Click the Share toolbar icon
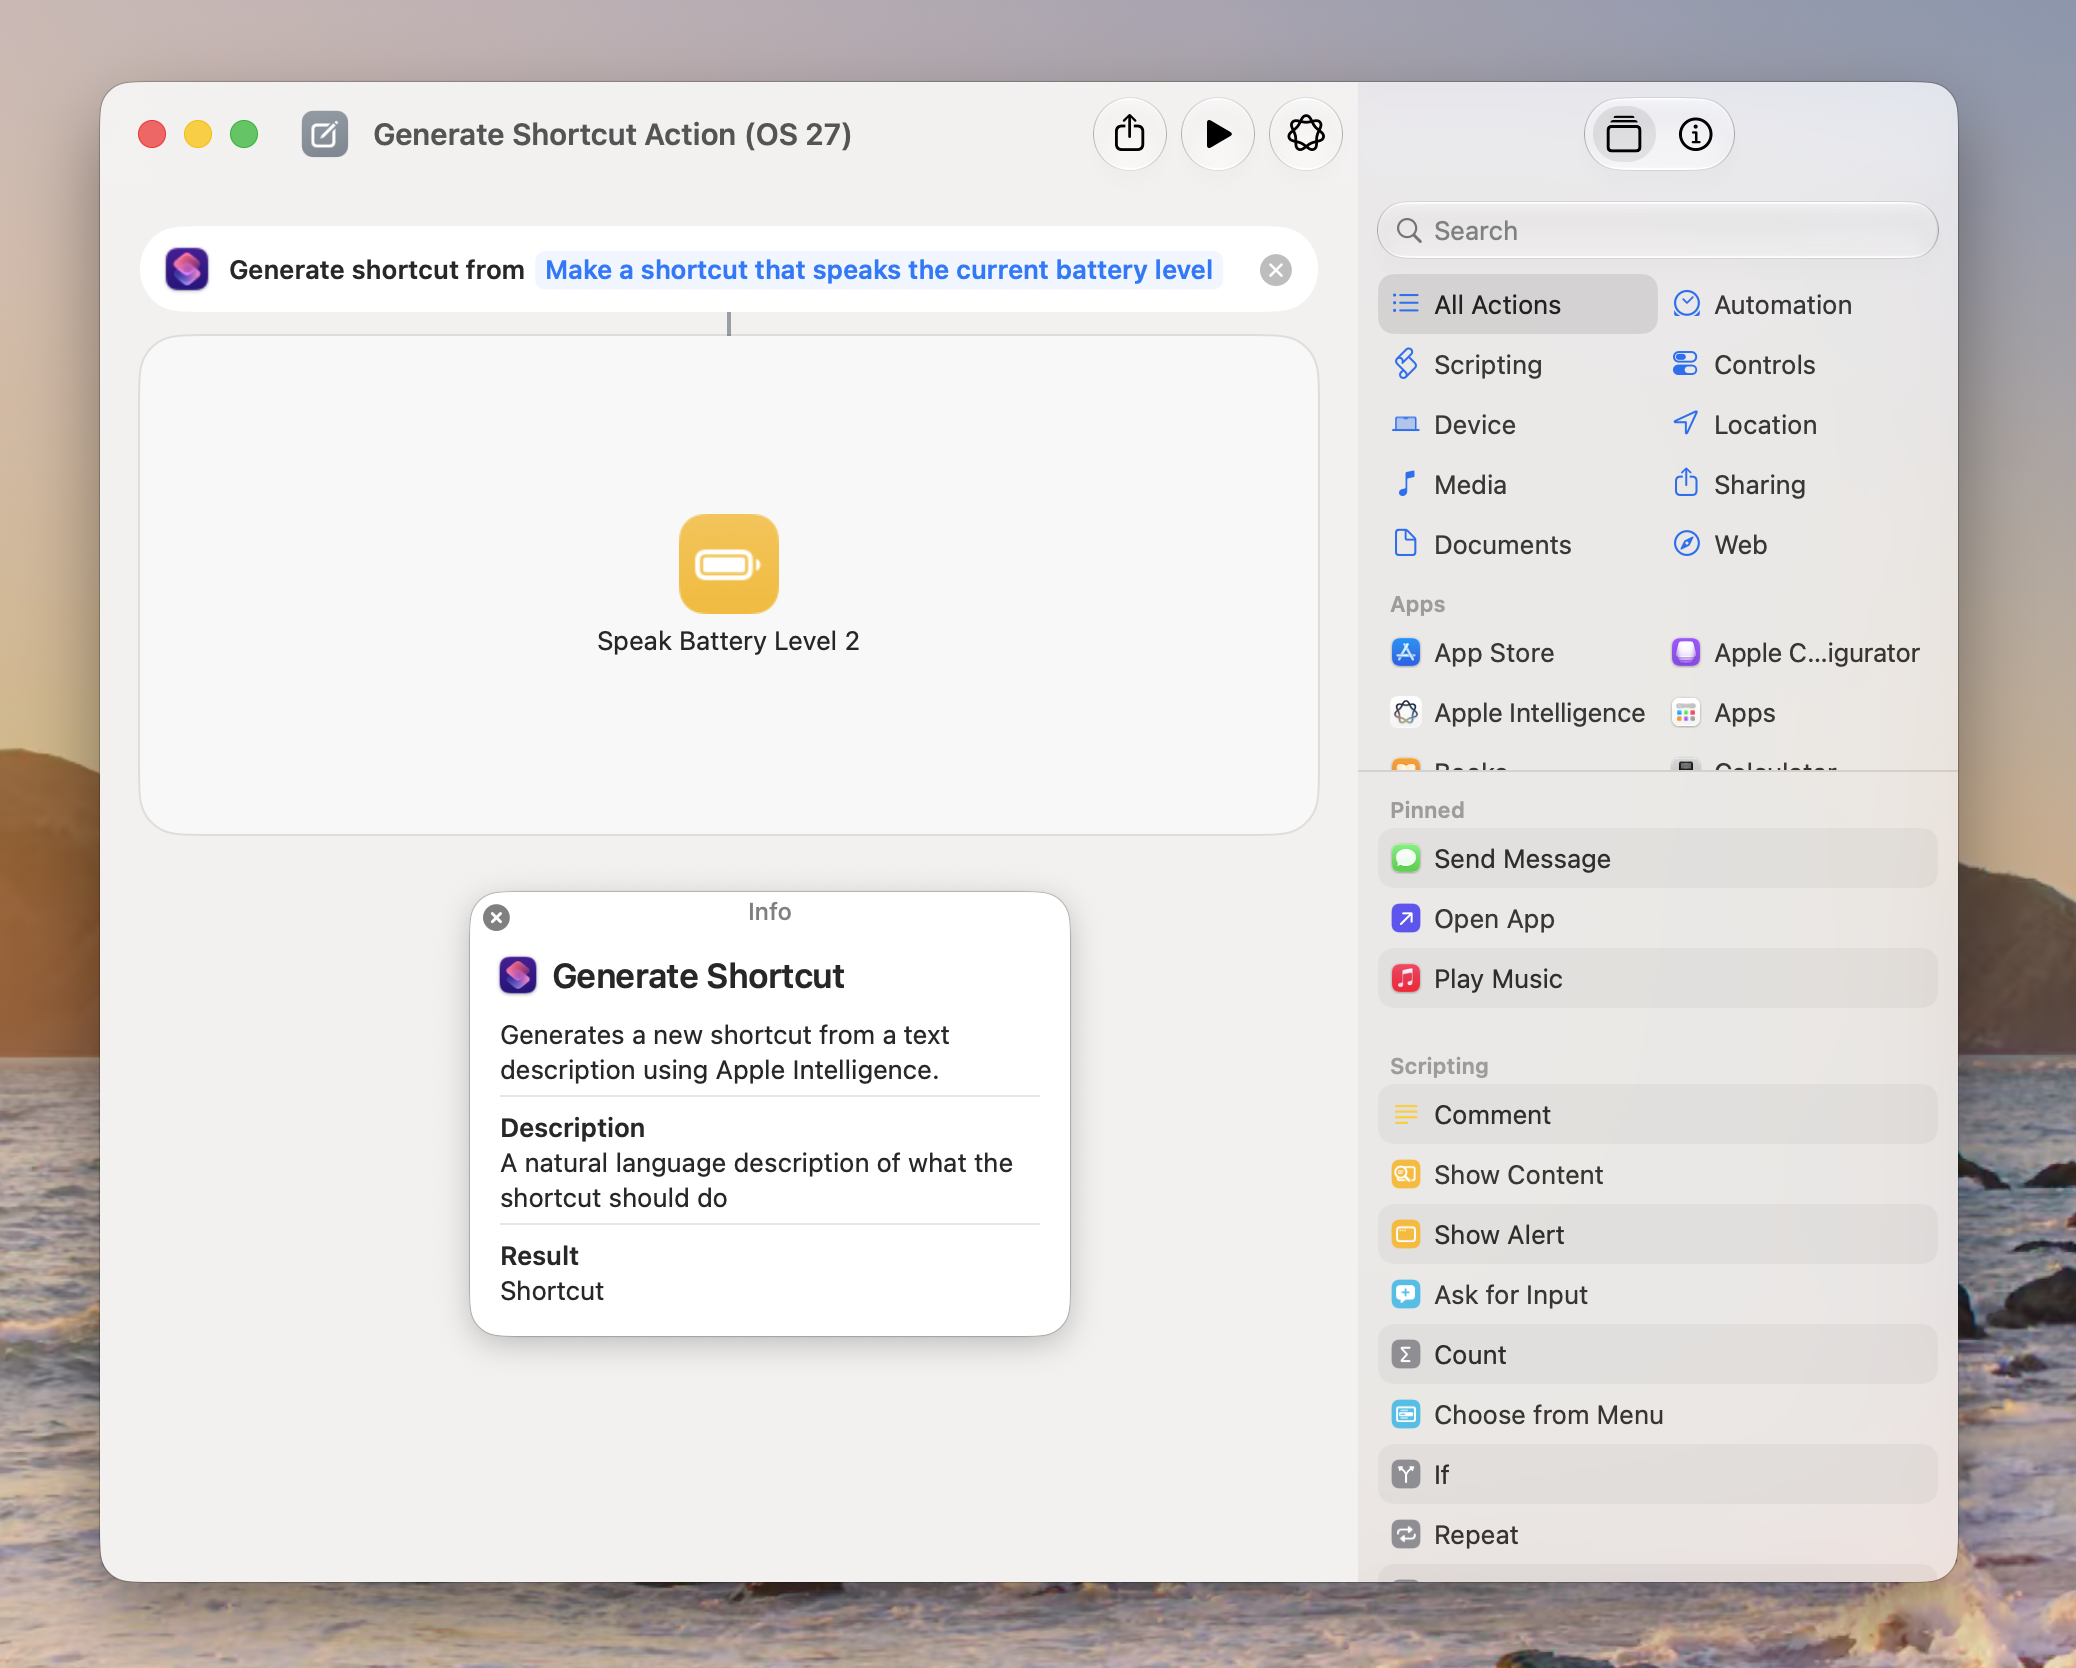 [x=1129, y=134]
